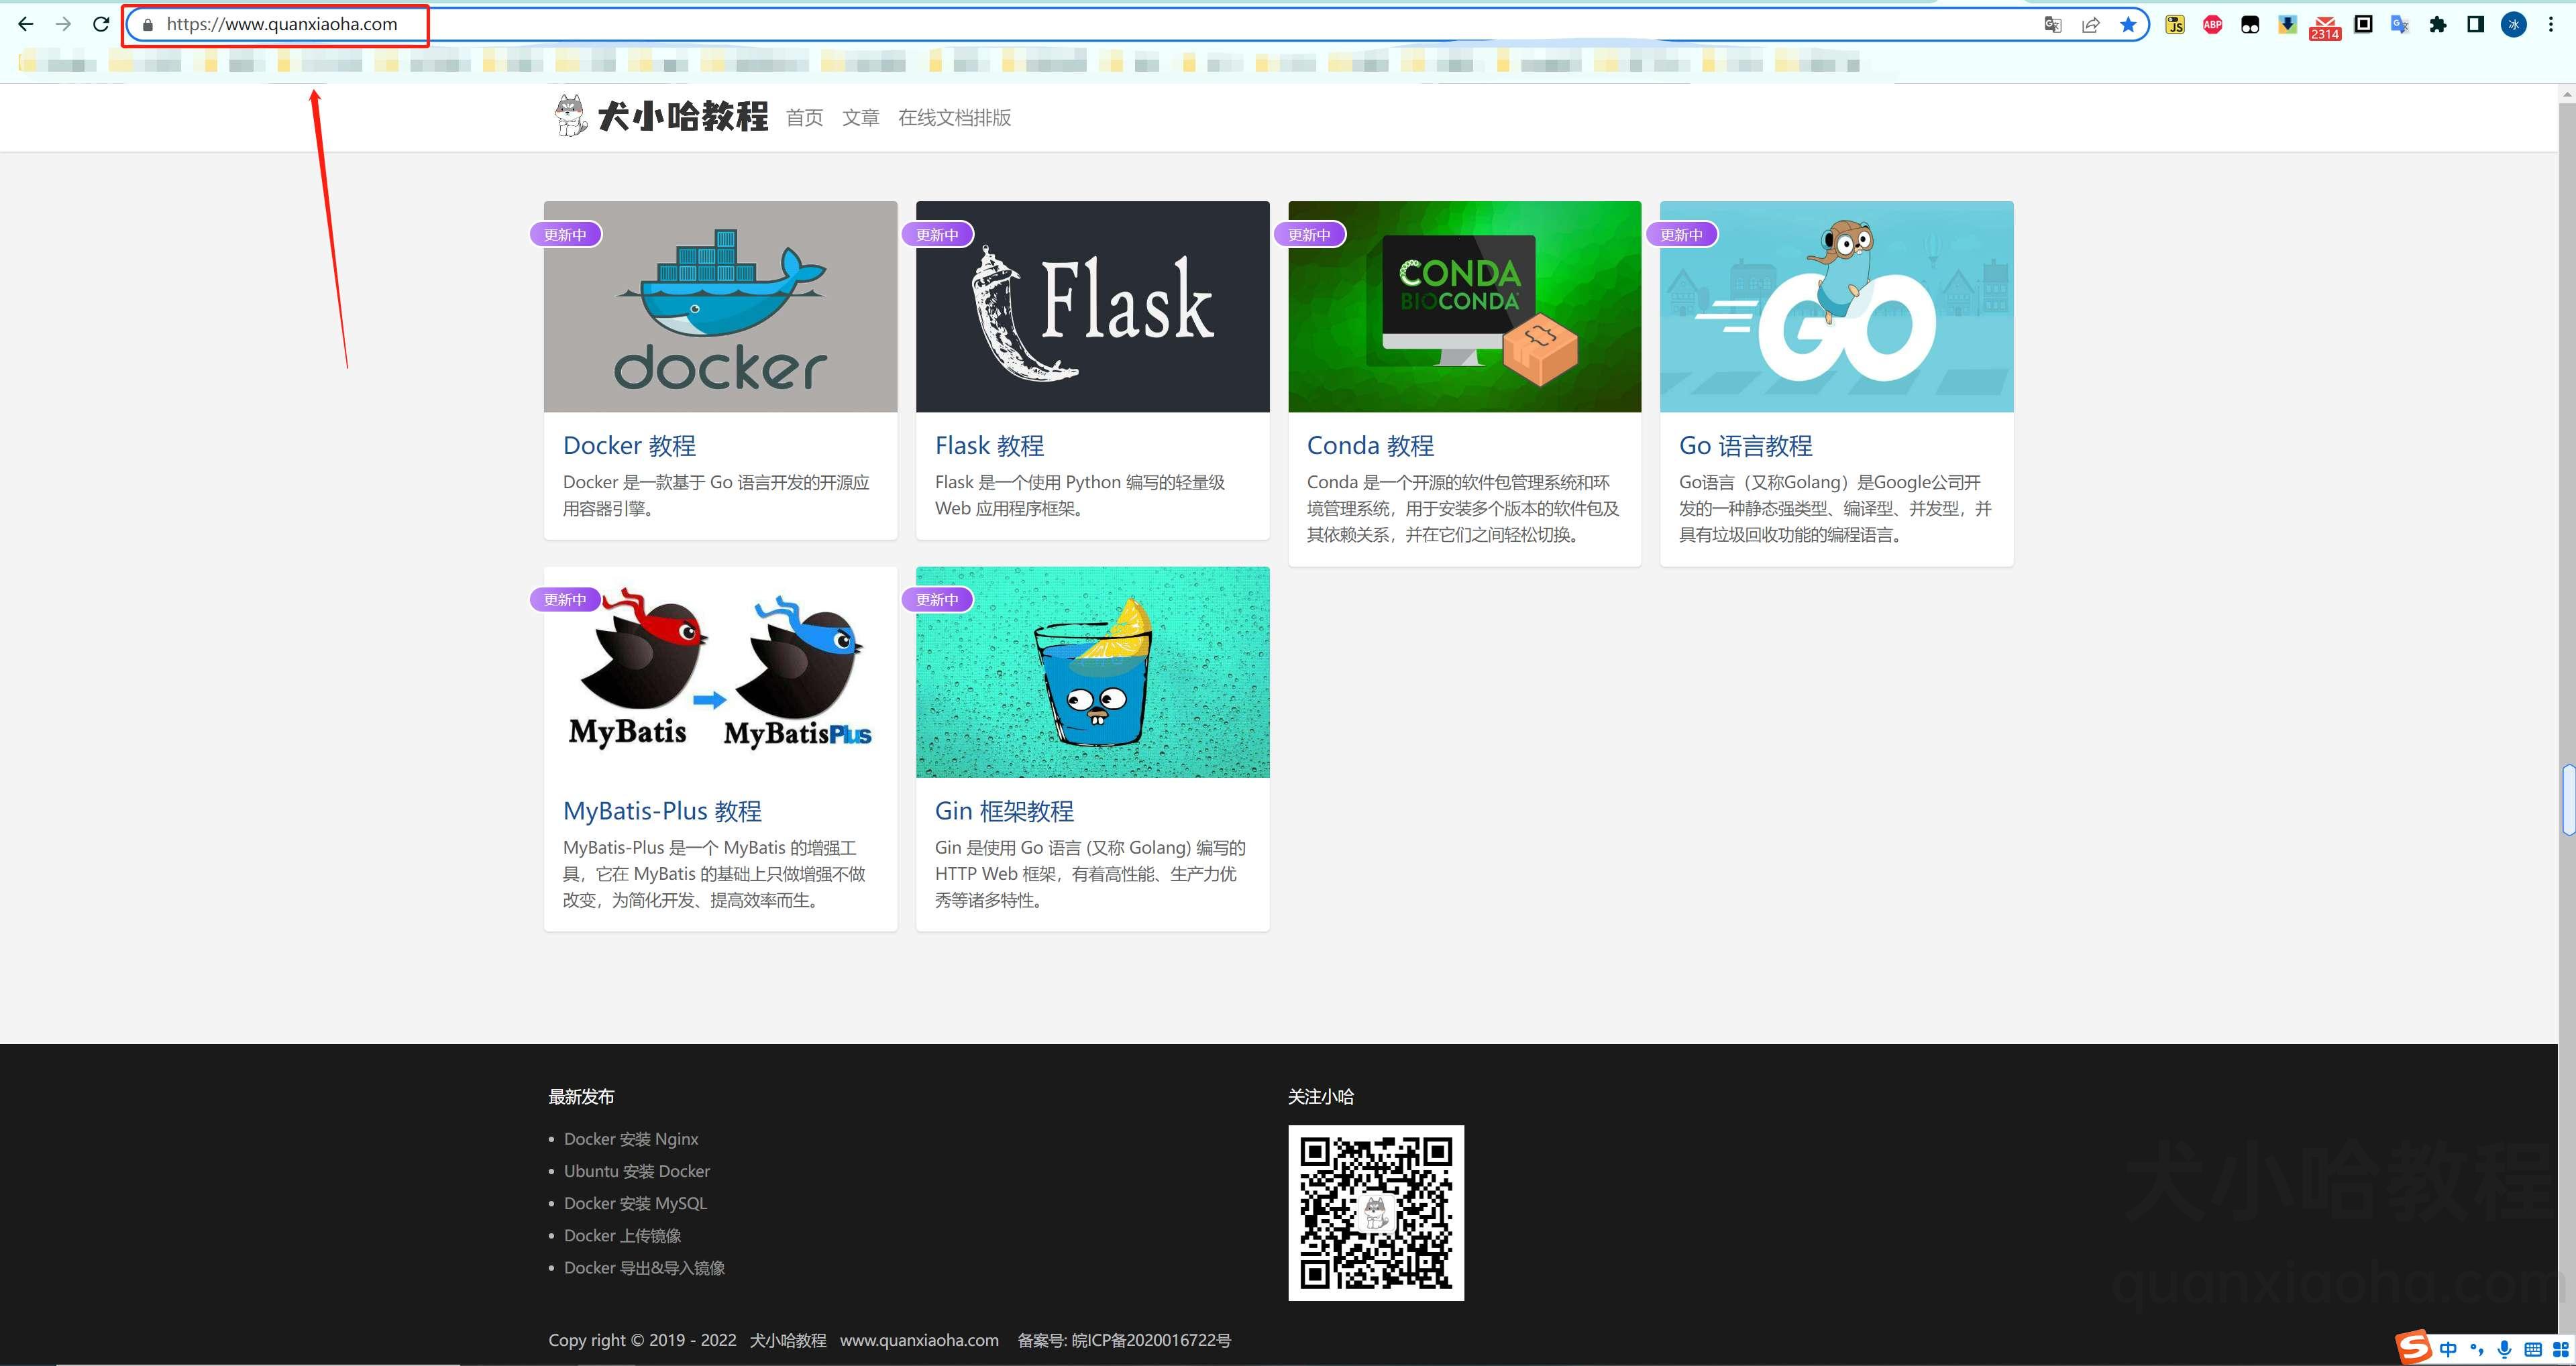Click the Docker card description text
Screen dimensions: 2576x1366
point(716,495)
